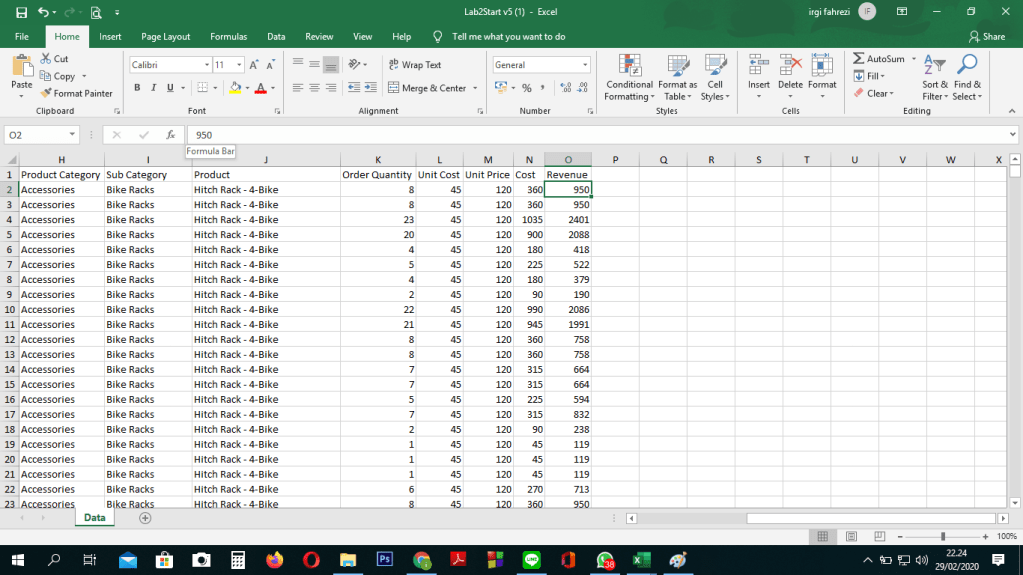The image size is (1023, 575).
Task: Toggle Bold formatting
Action: [x=154, y=88]
